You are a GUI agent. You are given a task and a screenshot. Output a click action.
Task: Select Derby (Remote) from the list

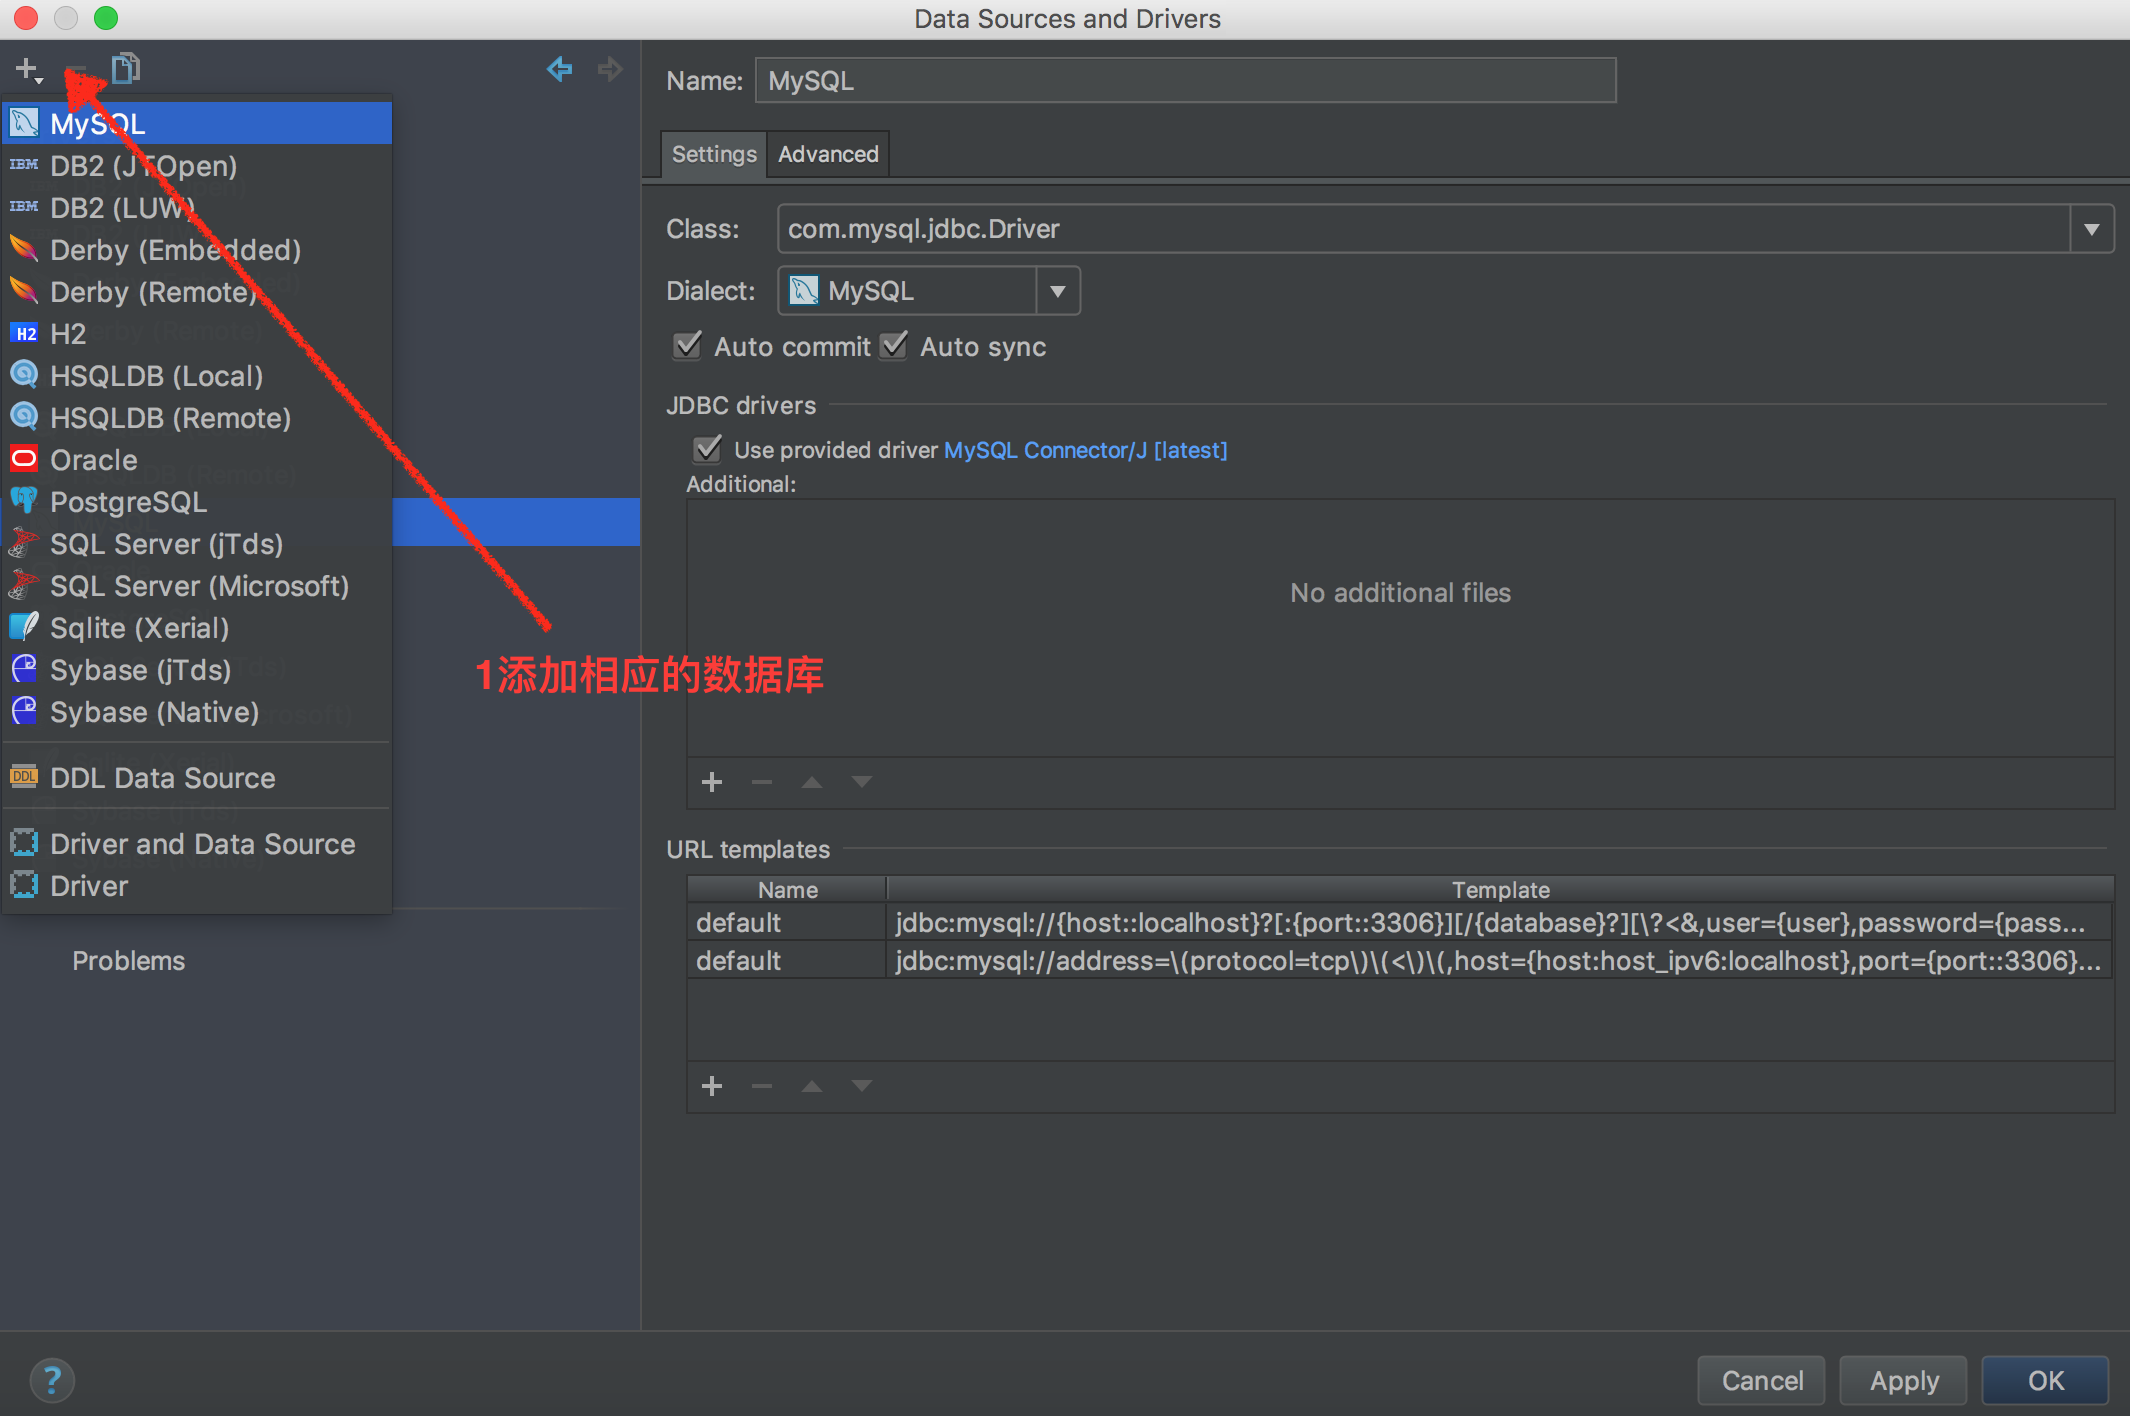(x=197, y=291)
